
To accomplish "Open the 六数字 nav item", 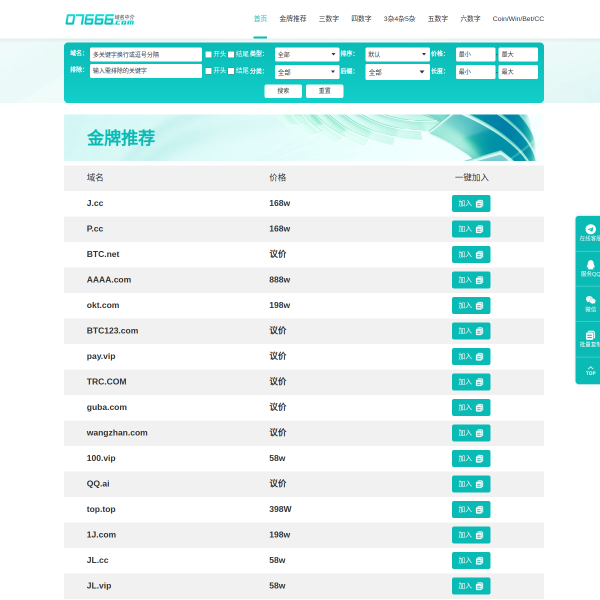I will click(x=470, y=19).
